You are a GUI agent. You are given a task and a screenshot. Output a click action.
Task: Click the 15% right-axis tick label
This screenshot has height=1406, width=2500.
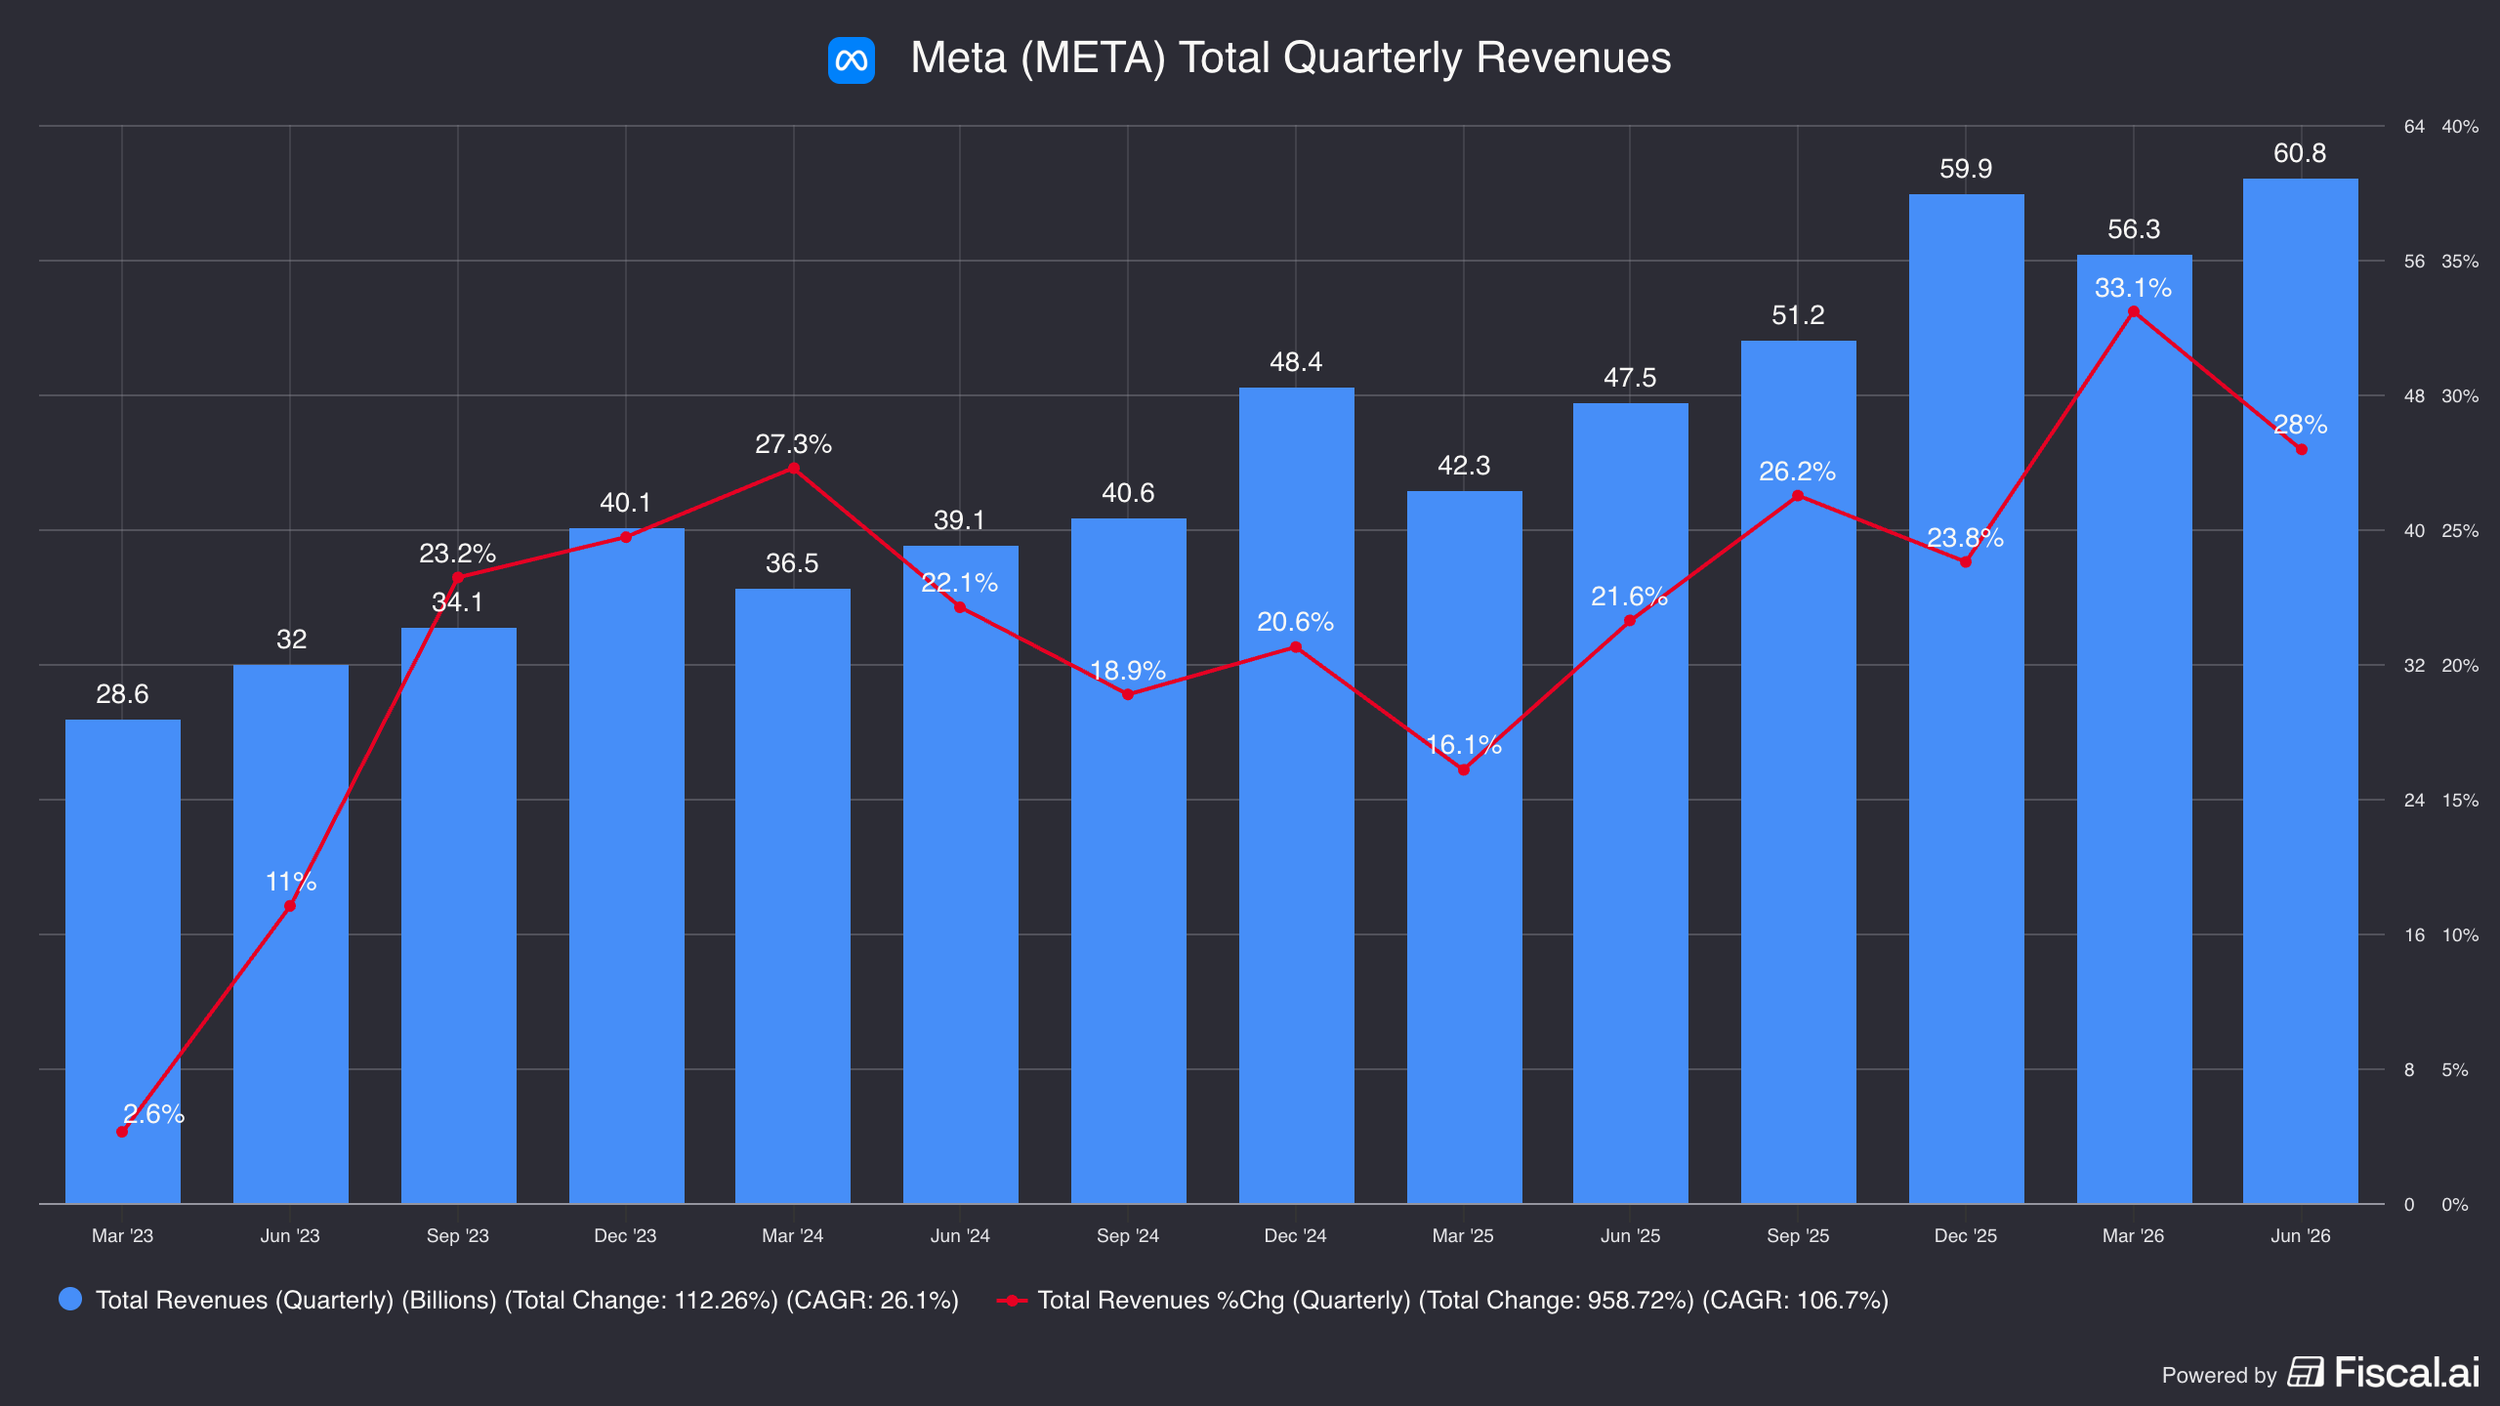(x=2461, y=801)
